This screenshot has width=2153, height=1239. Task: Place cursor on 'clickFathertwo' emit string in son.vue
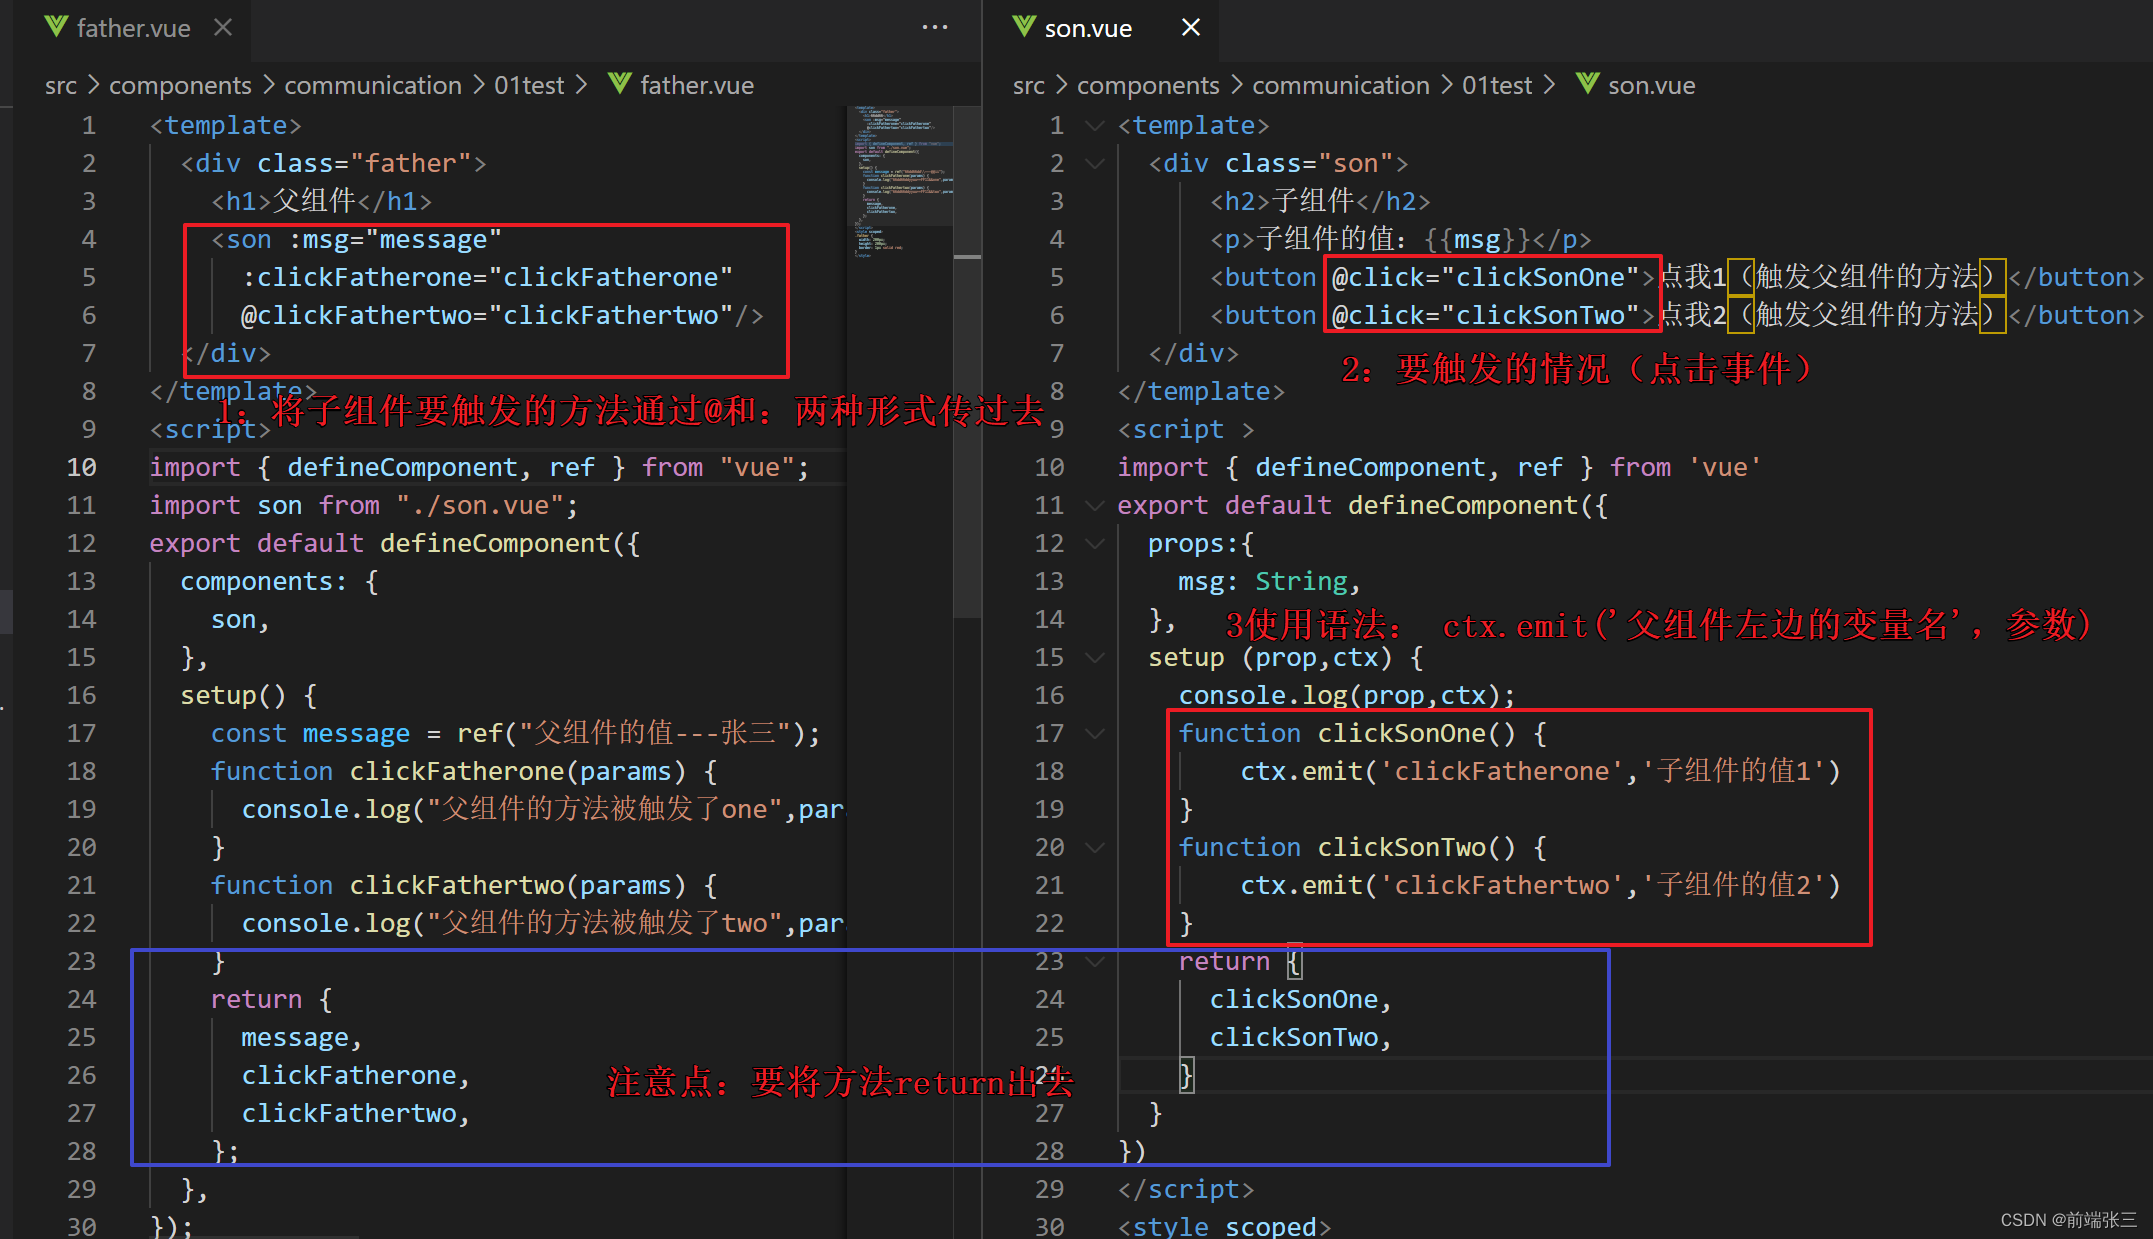[1502, 885]
